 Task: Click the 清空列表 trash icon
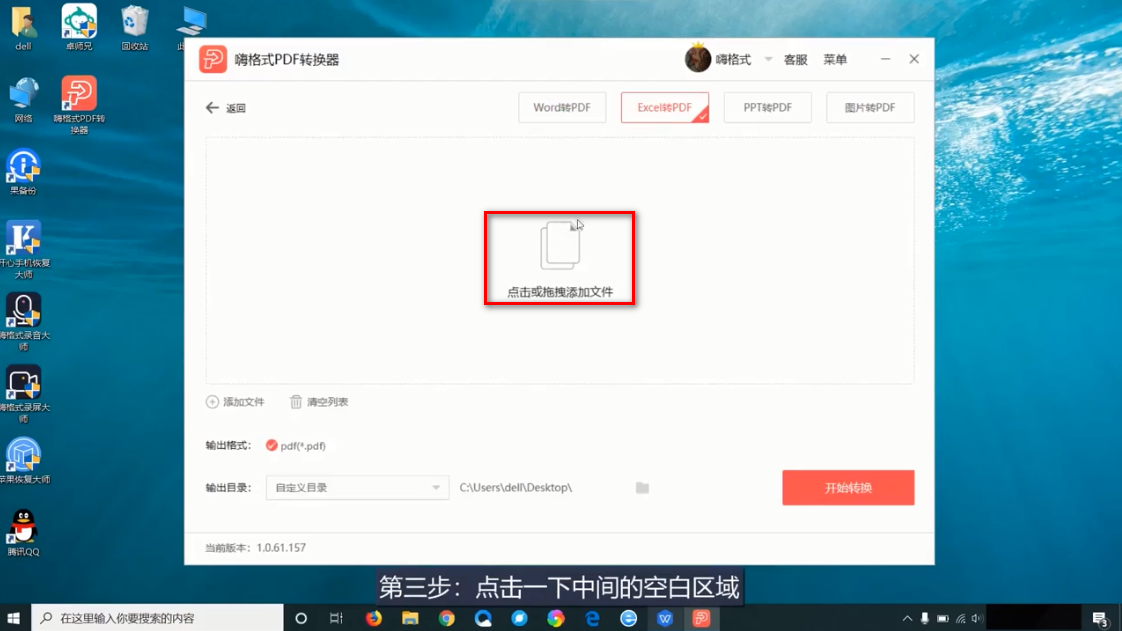pyautogui.click(x=296, y=402)
